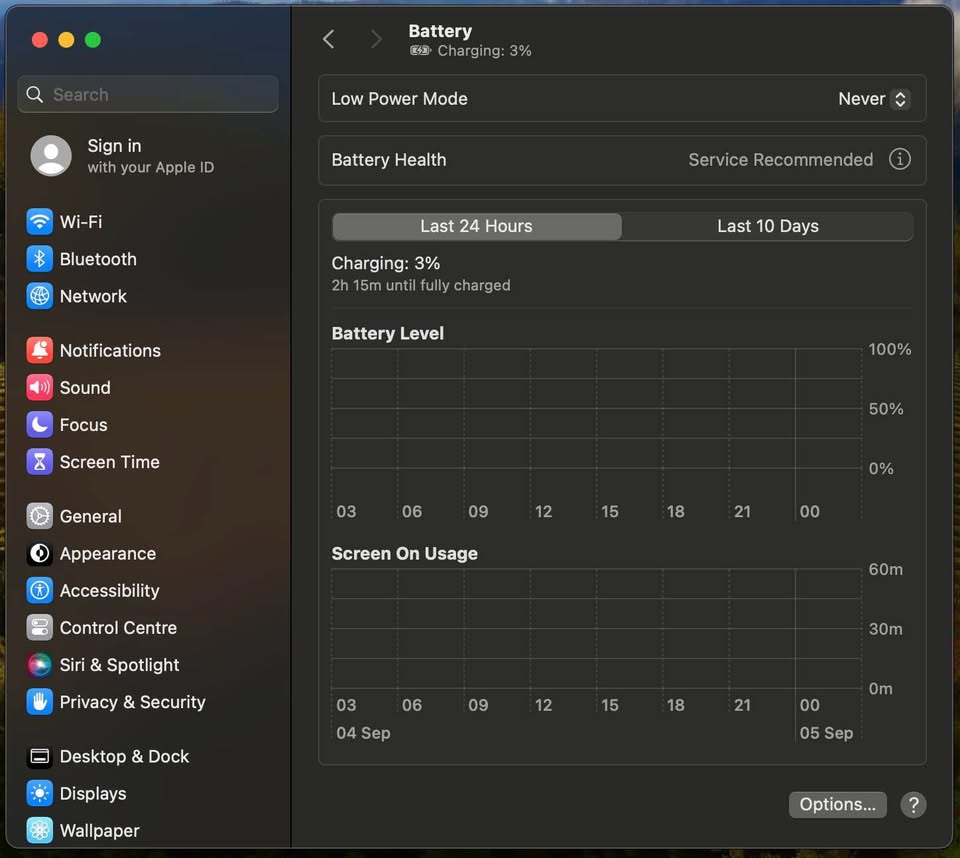Click the Privacy & Security icon
960x858 pixels.
pyautogui.click(x=38, y=702)
